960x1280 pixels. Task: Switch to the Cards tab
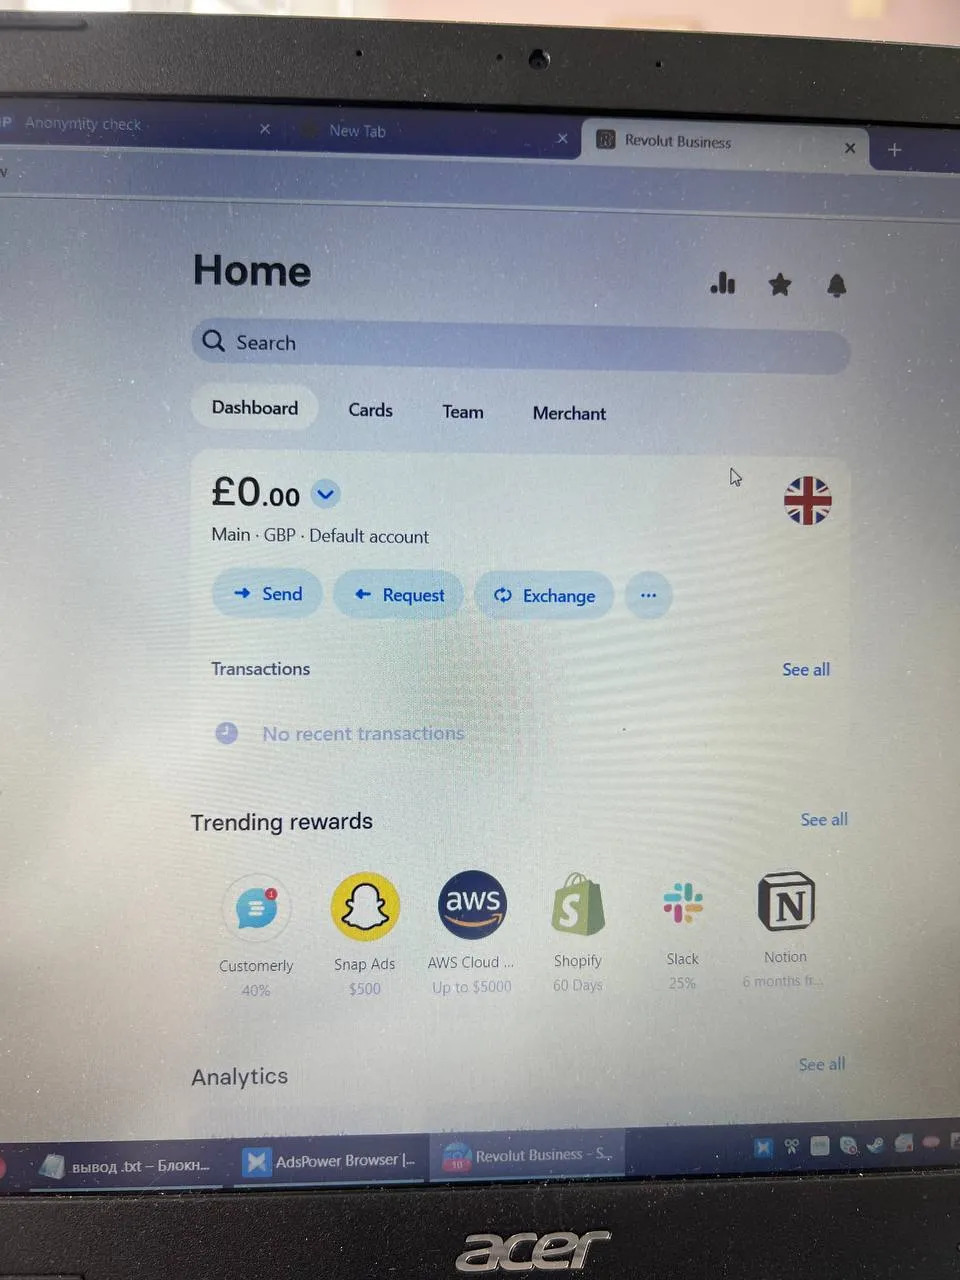point(370,410)
